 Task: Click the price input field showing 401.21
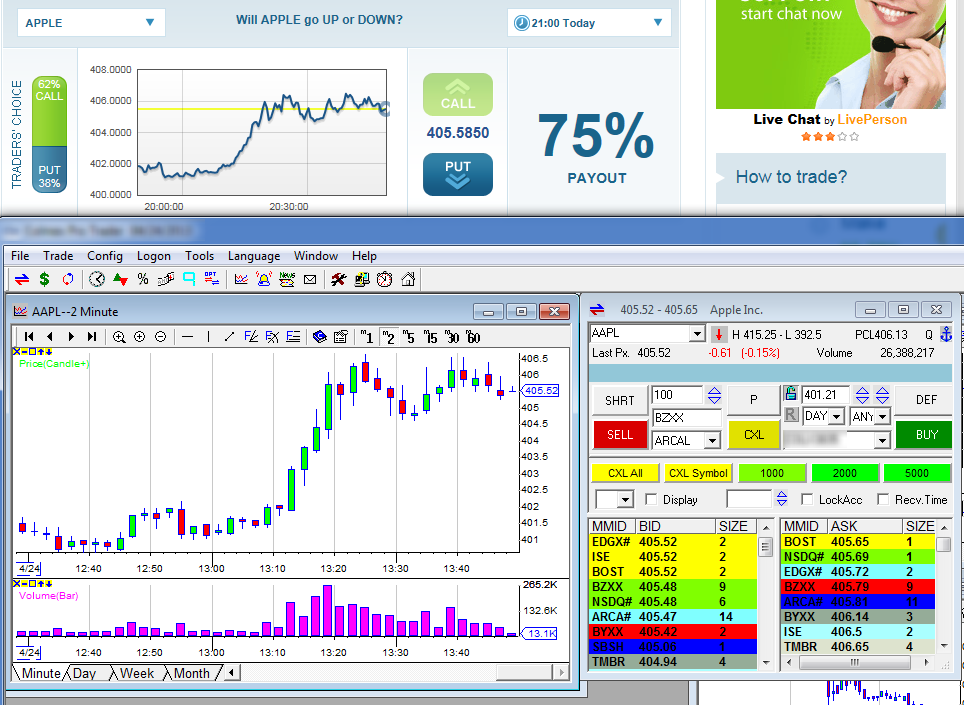(x=825, y=395)
